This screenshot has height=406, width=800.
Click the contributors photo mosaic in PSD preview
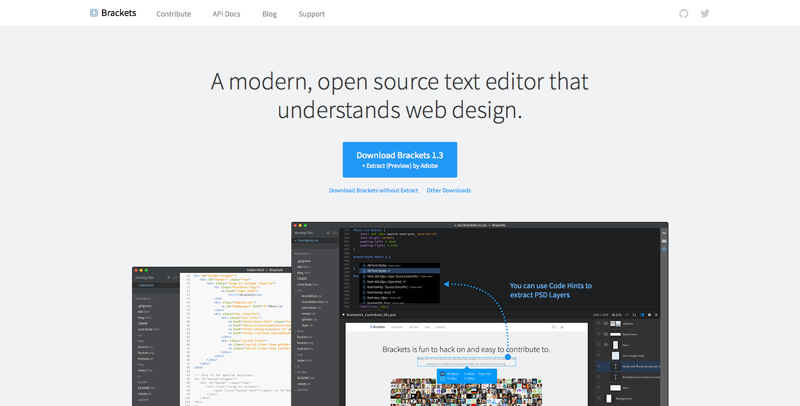click(x=466, y=392)
